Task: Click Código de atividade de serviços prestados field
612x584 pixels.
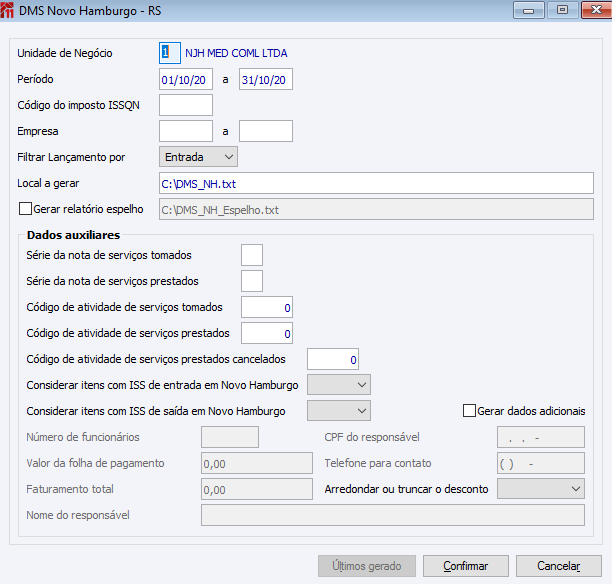Action: coord(267,333)
